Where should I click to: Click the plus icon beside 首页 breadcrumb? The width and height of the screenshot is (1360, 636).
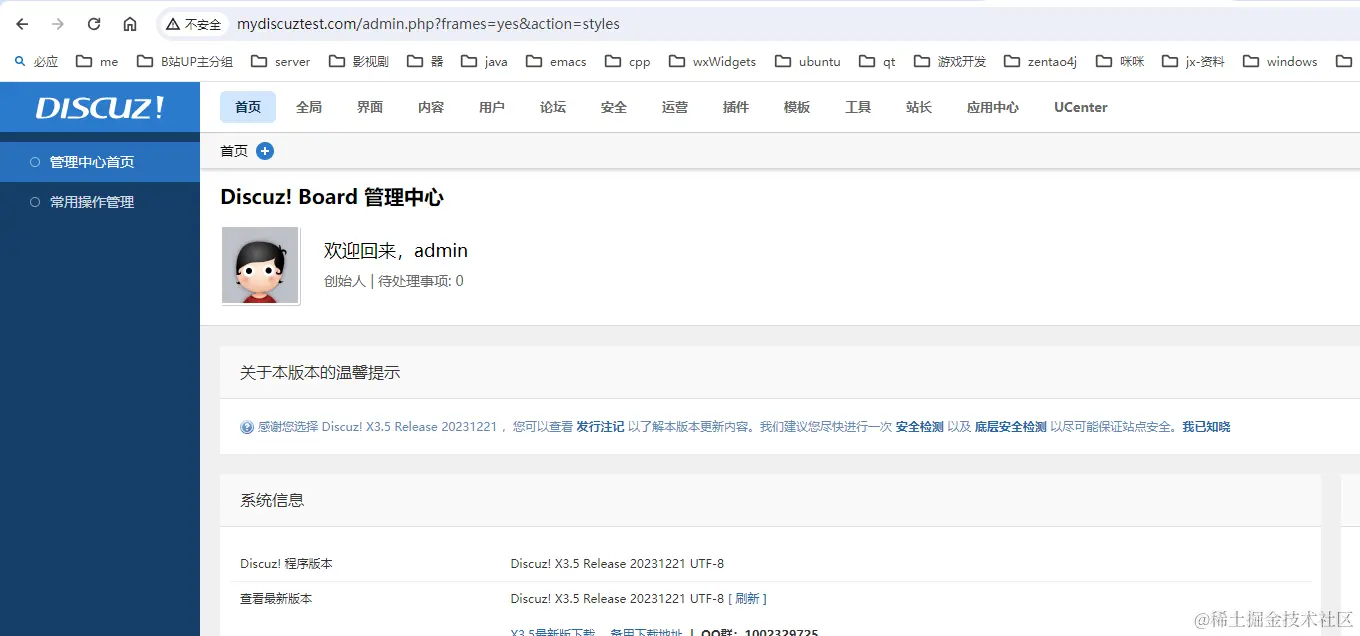(x=265, y=151)
